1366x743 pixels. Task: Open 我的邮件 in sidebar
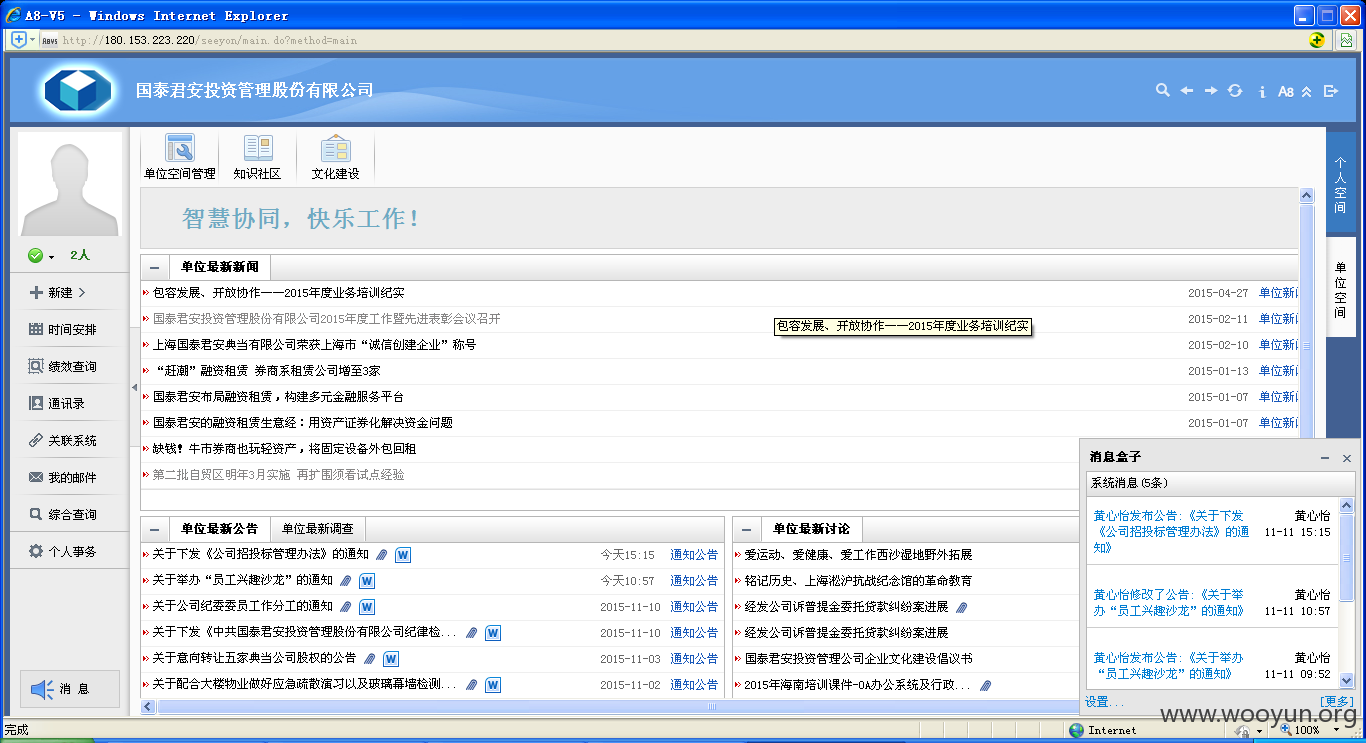pos(65,478)
